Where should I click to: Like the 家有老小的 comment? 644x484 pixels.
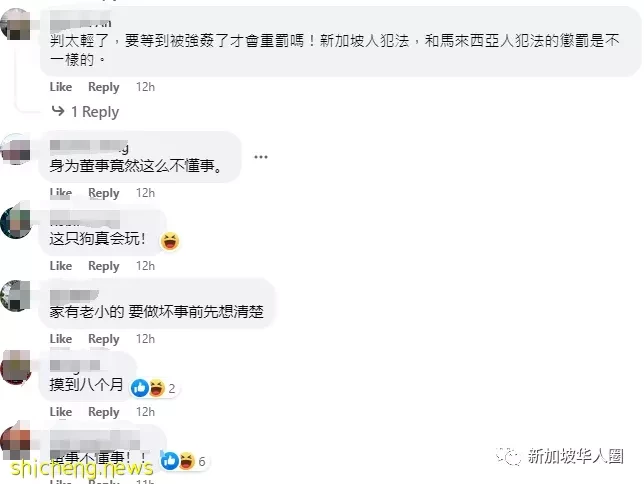coord(61,339)
